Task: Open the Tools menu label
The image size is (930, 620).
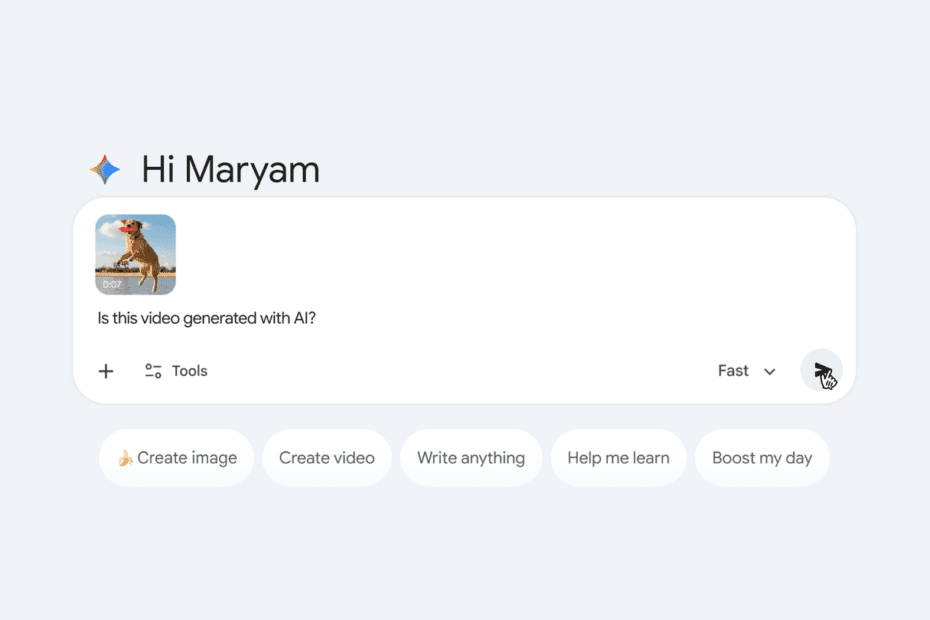Action: pos(190,371)
